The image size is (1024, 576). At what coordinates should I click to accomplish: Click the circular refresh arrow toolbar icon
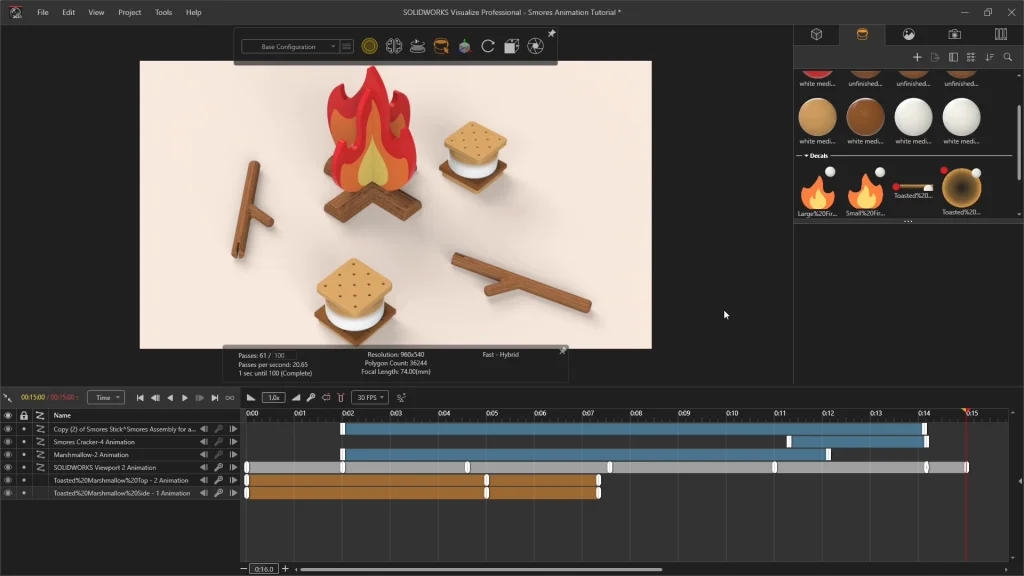(x=488, y=46)
